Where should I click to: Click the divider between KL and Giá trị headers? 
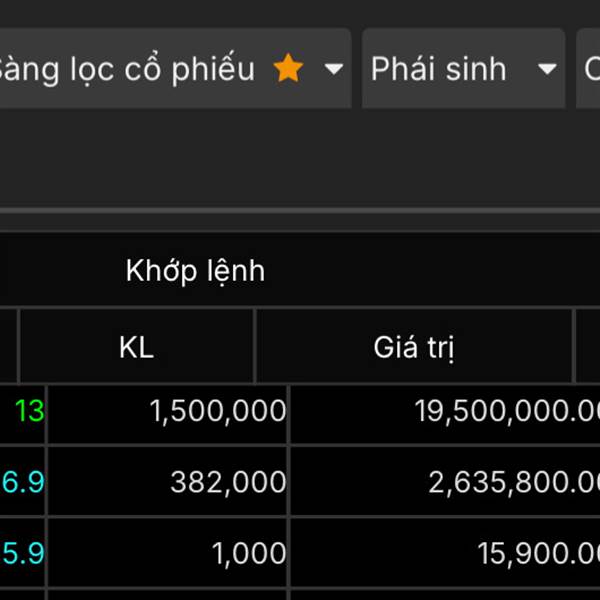coord(254,346)
